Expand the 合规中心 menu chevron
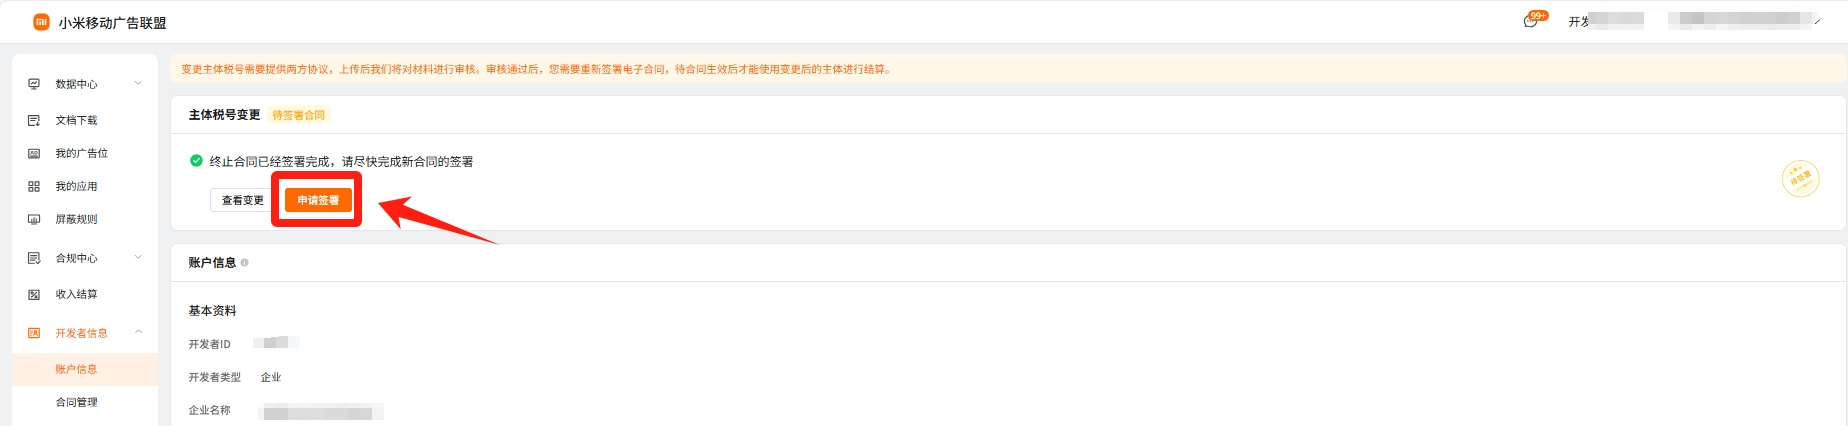The width and height of the screenshot is (1848, 426). click(138, 257)
